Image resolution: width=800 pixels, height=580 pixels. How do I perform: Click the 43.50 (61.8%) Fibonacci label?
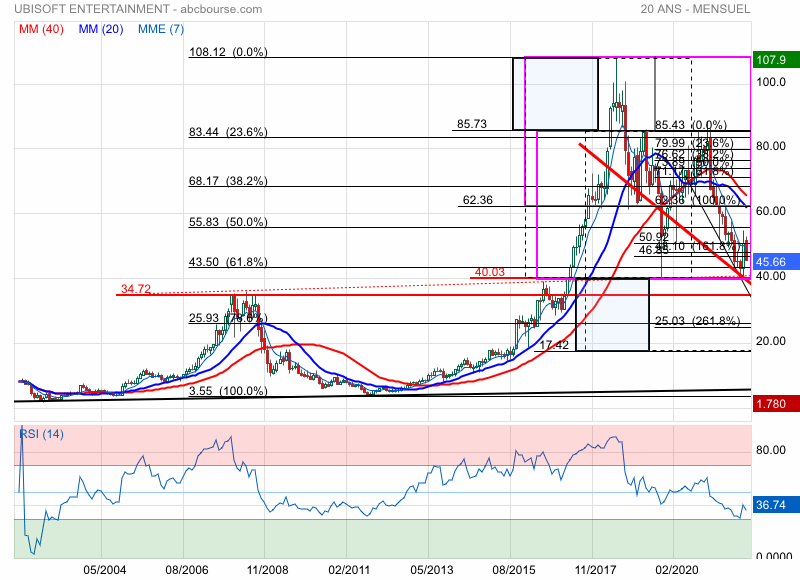coord(228,262)
